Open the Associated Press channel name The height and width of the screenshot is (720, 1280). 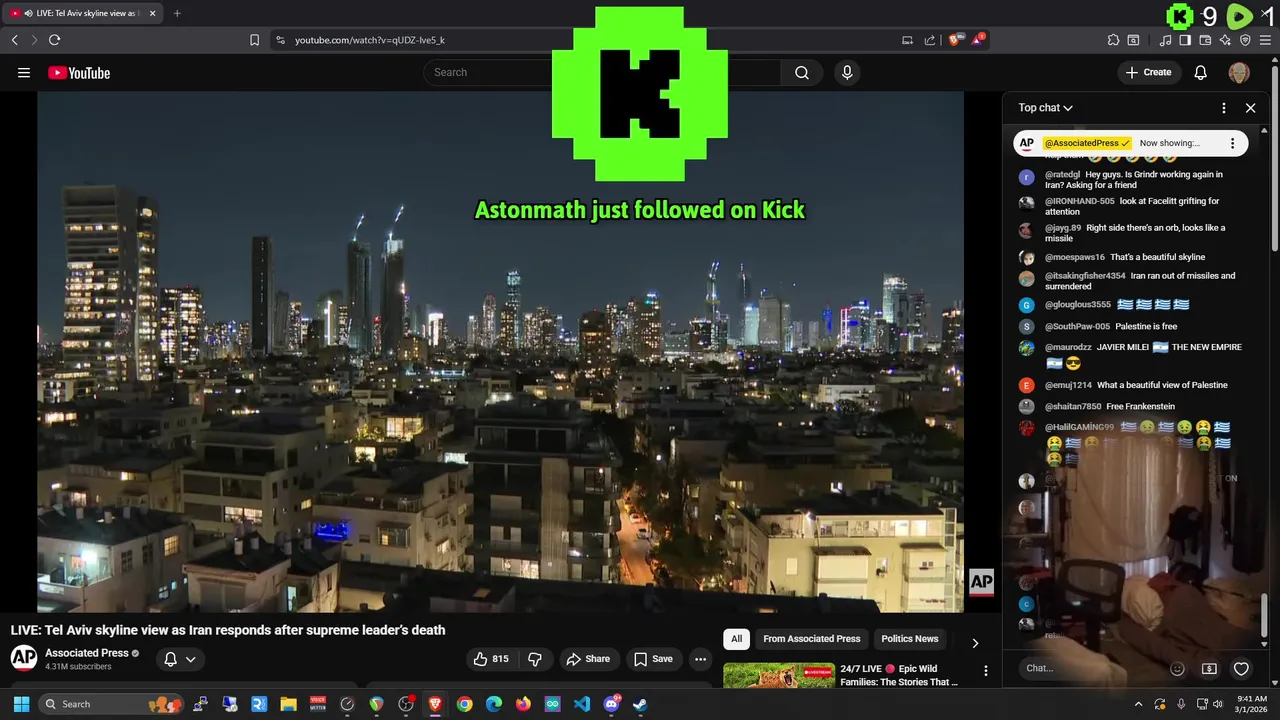coord(87,653)
